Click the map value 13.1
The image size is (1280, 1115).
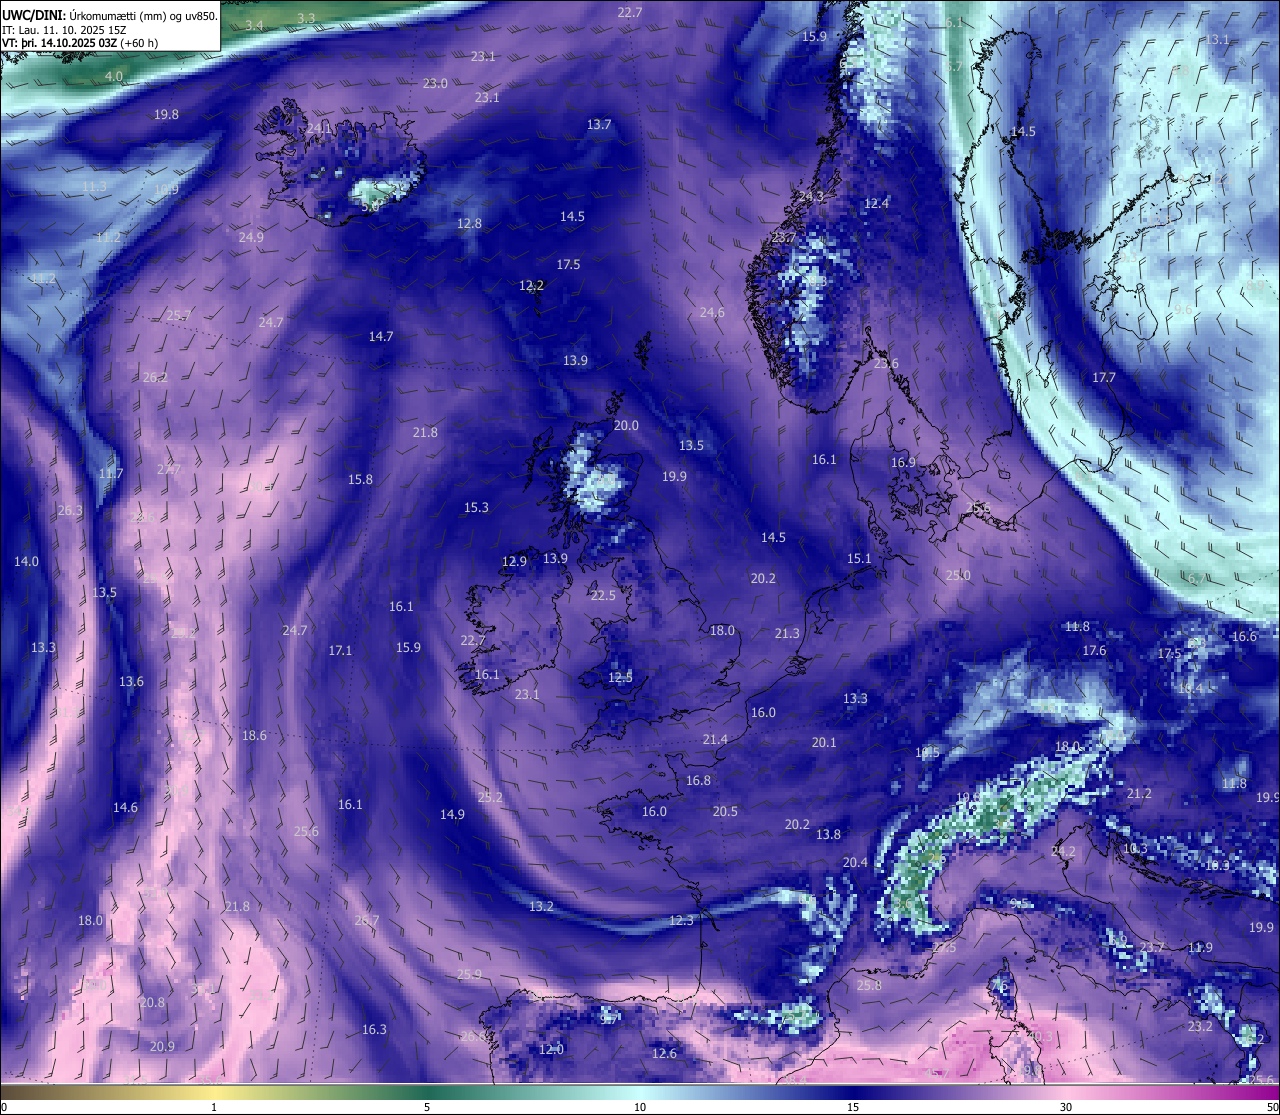pos(1217,39)
